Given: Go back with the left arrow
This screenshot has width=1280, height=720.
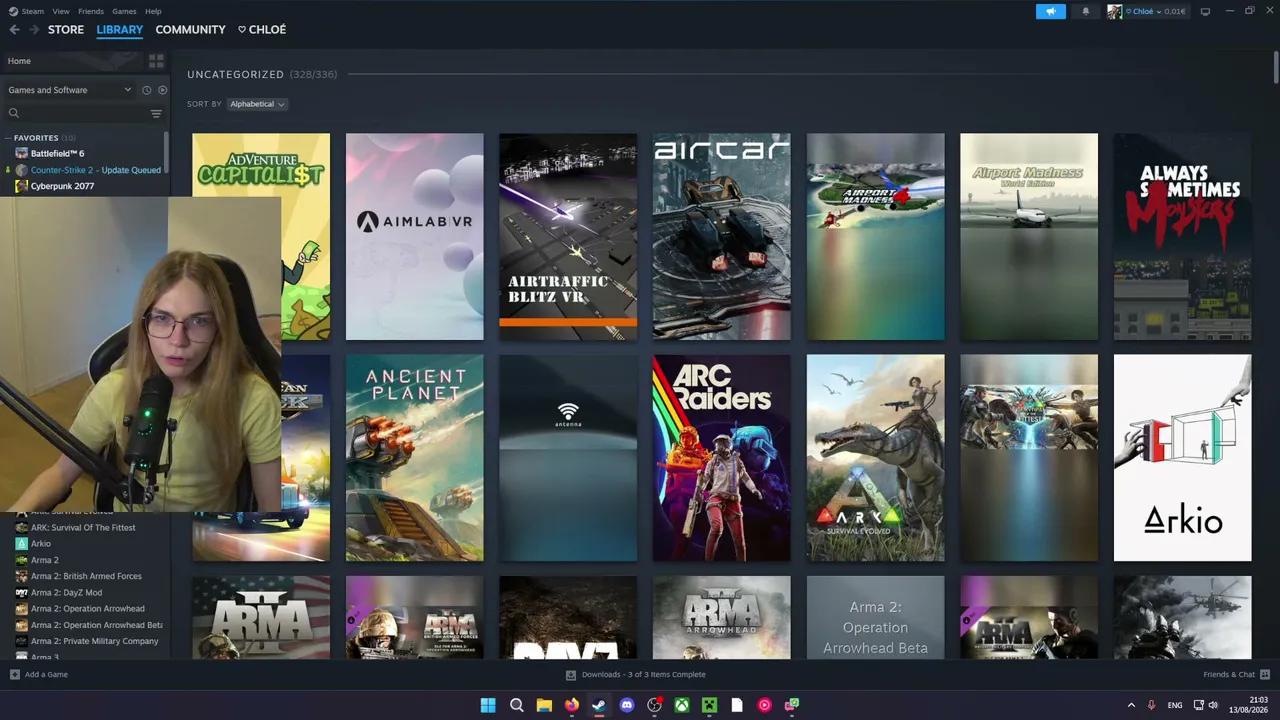Looking at the screenshot, I should (14, 30).
